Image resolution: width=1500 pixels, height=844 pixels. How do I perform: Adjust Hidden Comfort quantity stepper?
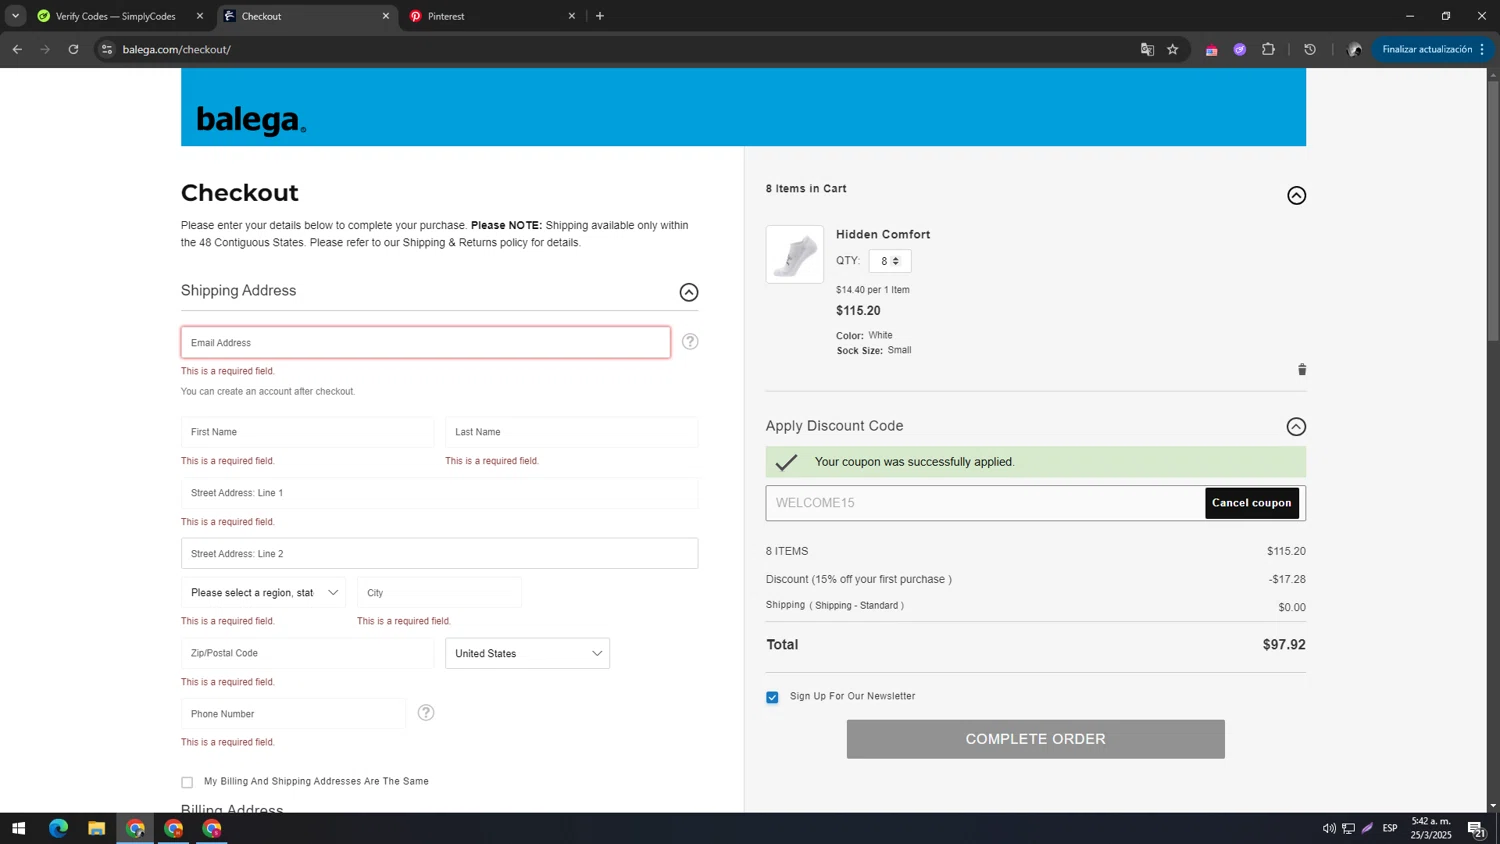tap(895, 261)
